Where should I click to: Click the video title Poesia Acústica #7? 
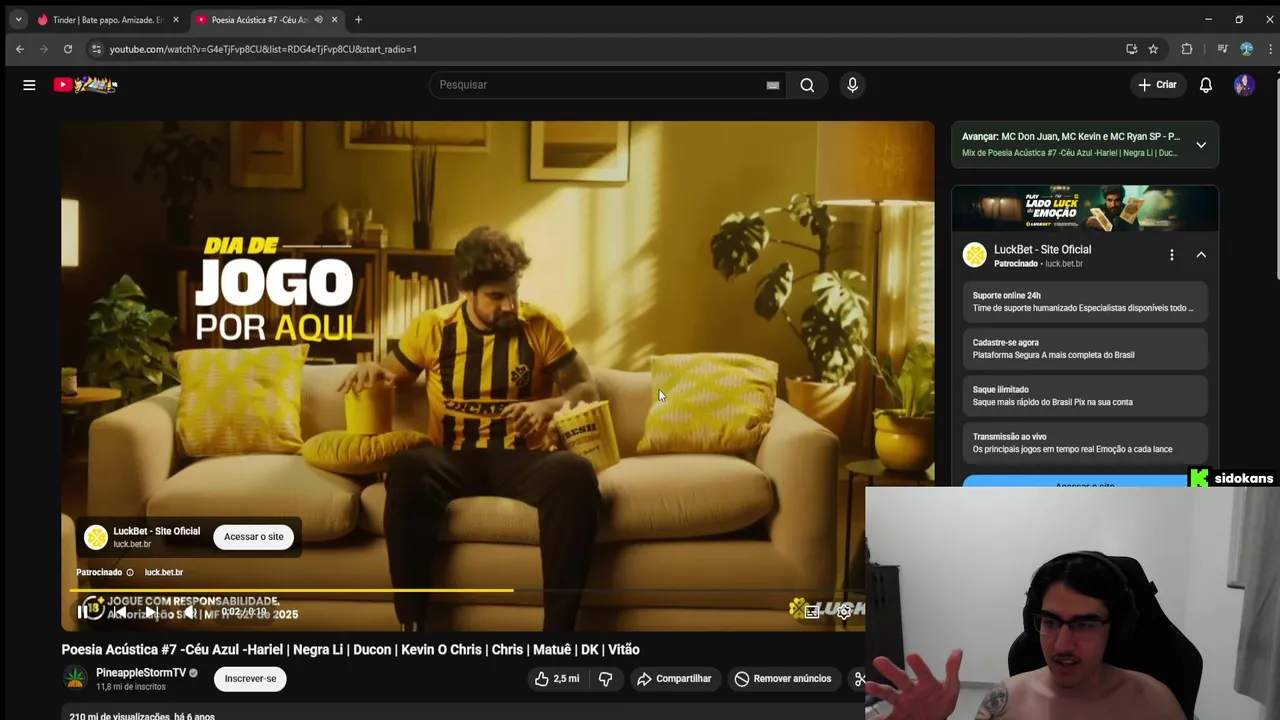[350, 650]
